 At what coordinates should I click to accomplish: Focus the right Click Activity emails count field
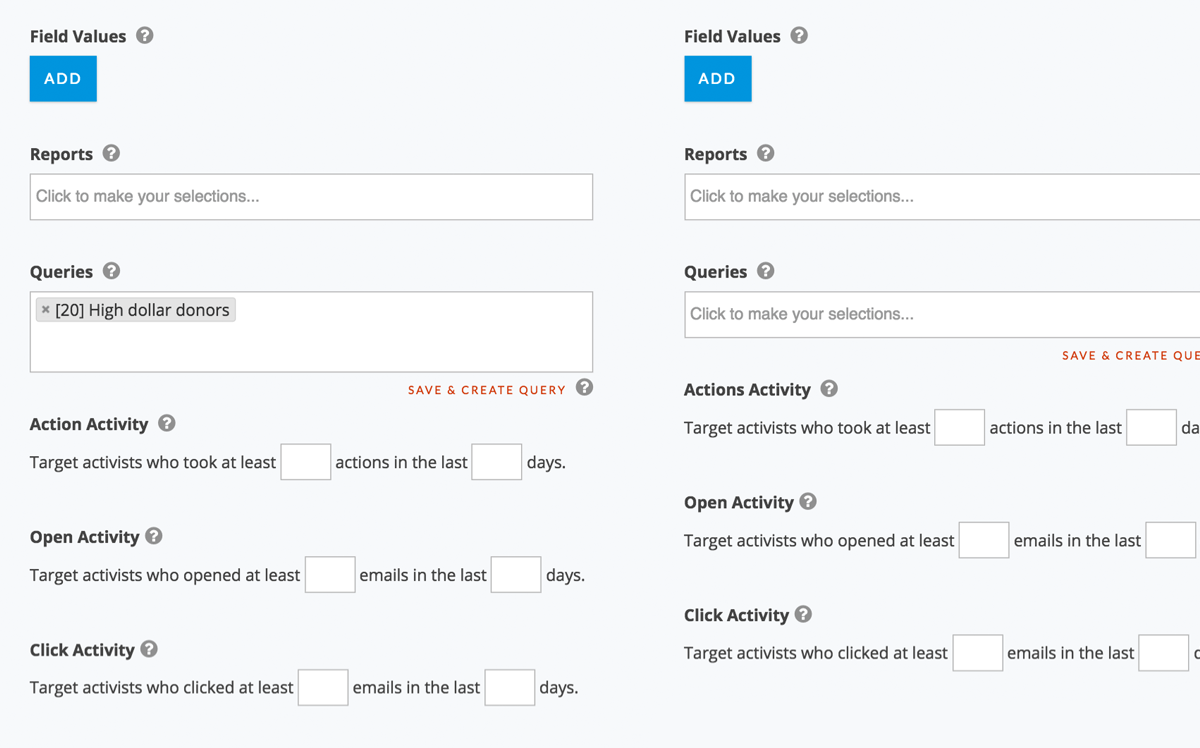point(977,653)
